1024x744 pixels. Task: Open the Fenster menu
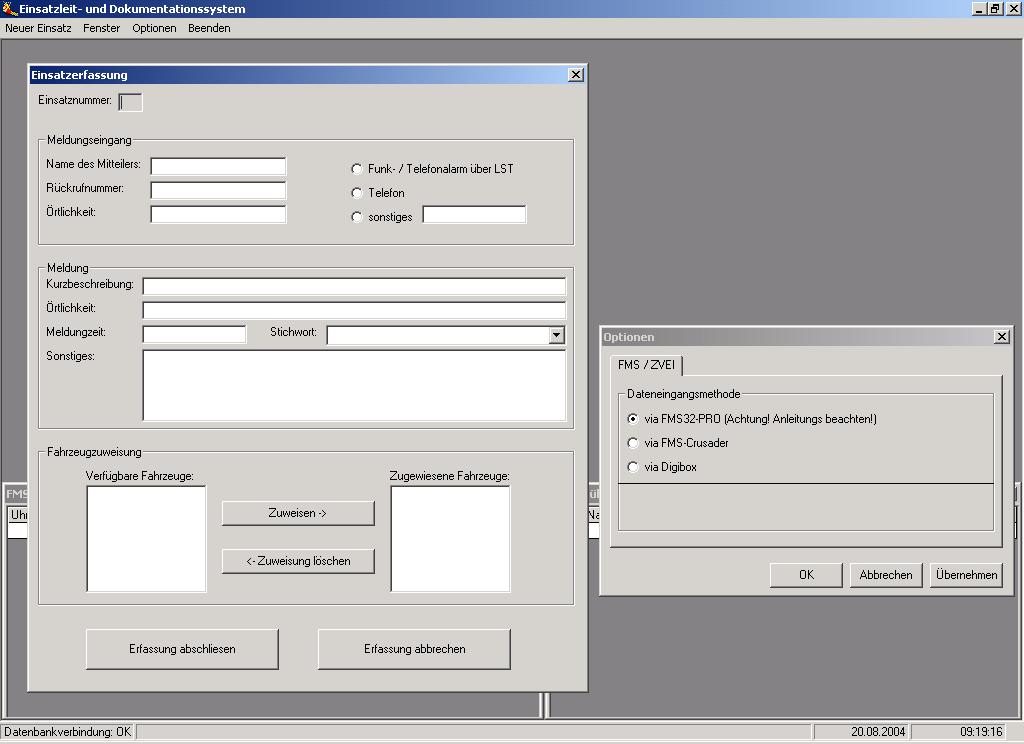101,28
